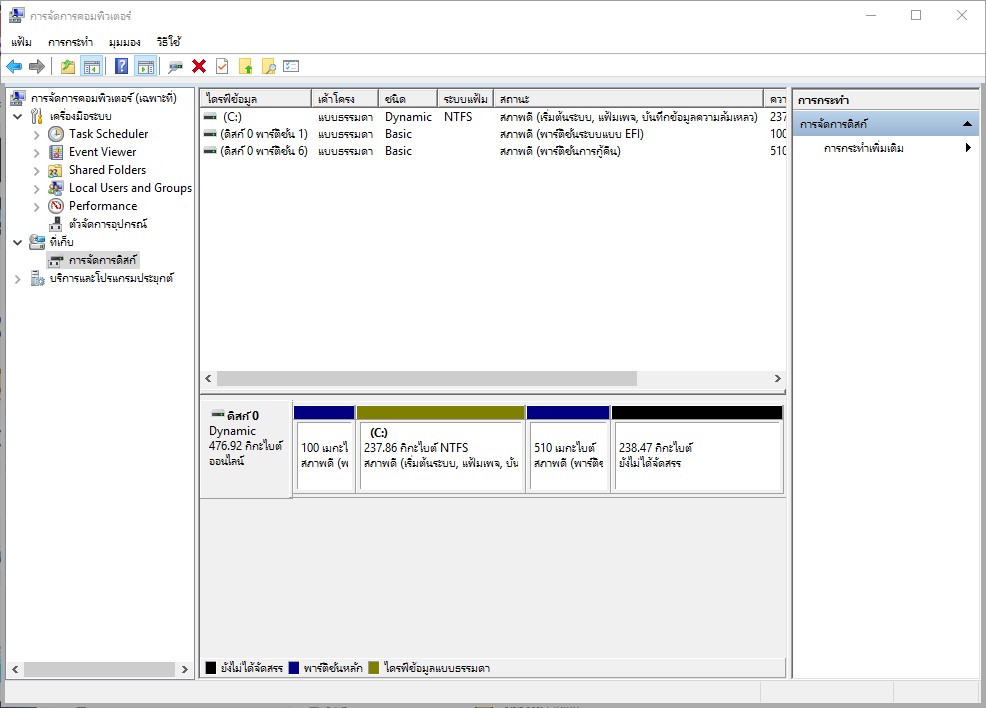The width and height of the screenshot is (986, 708).
Task: Select ตัวจัดการอุปกรณ์ in the navigation tree
Action: coord(108,224)
